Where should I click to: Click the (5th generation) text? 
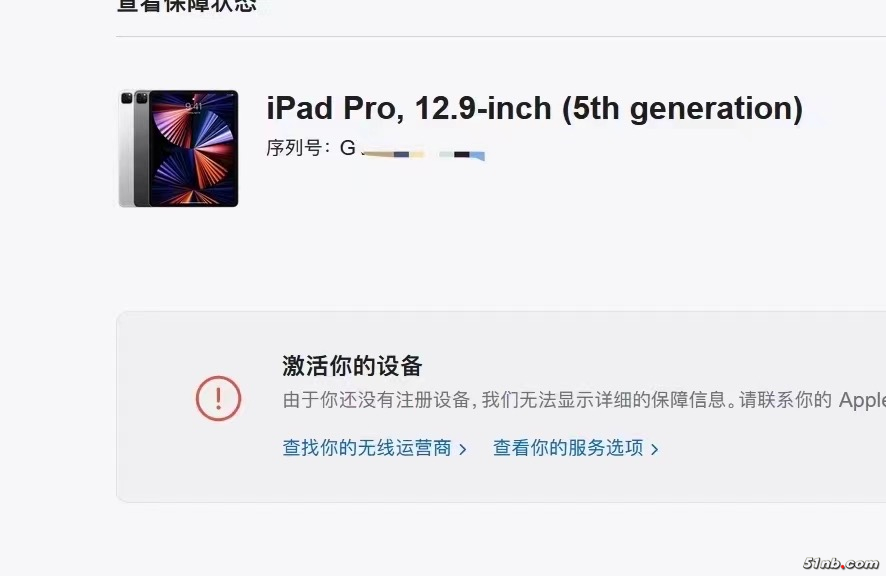click(682, 108)
